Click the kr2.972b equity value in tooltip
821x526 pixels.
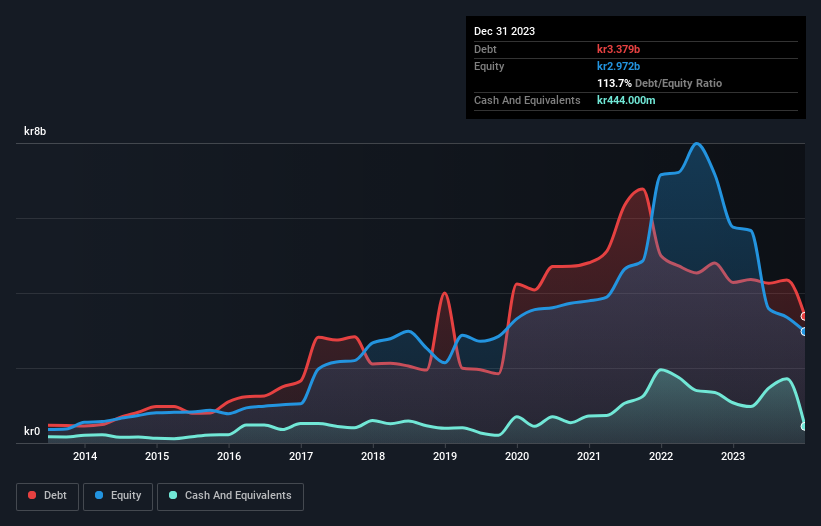pyautogui.click(x=618, y=66)
